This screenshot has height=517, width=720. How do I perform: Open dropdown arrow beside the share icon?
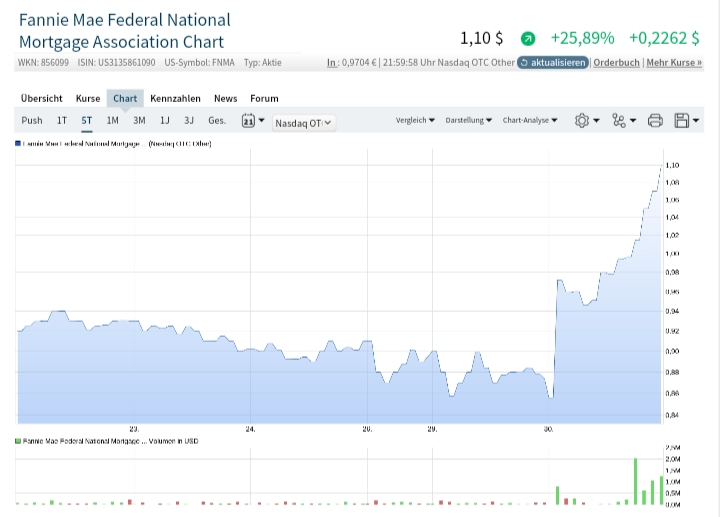point(633,121)
